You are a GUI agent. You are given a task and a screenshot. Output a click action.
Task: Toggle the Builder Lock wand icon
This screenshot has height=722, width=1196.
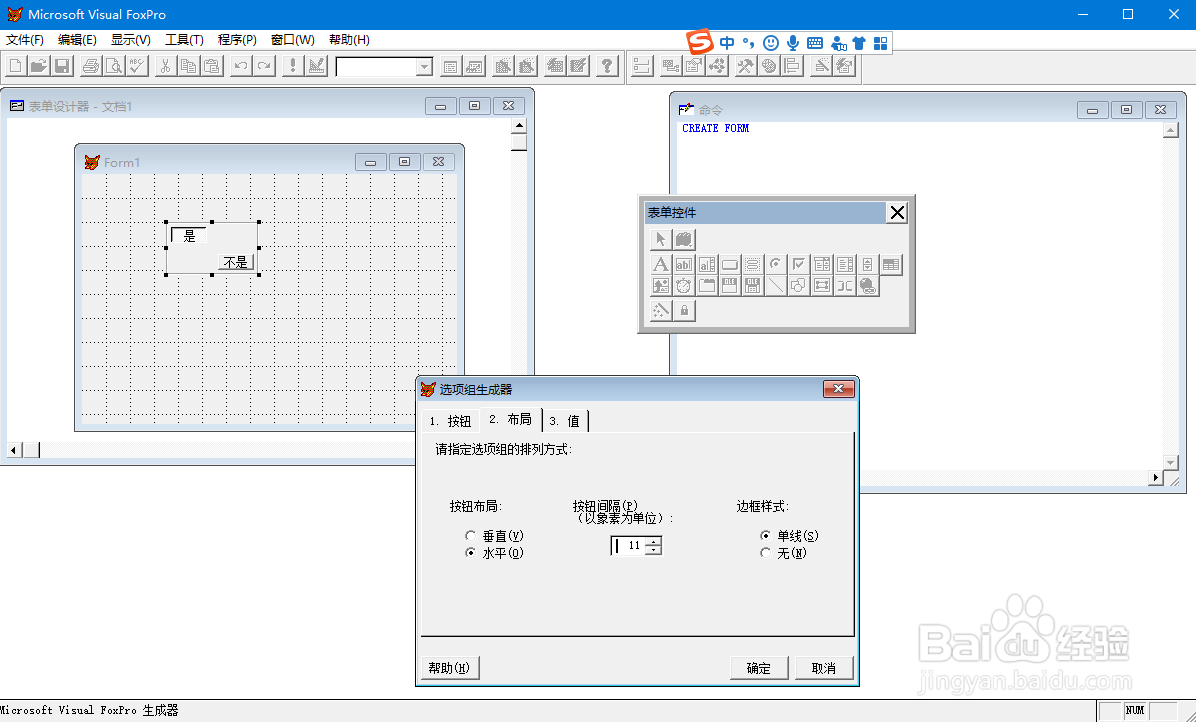tap(661, 310)
